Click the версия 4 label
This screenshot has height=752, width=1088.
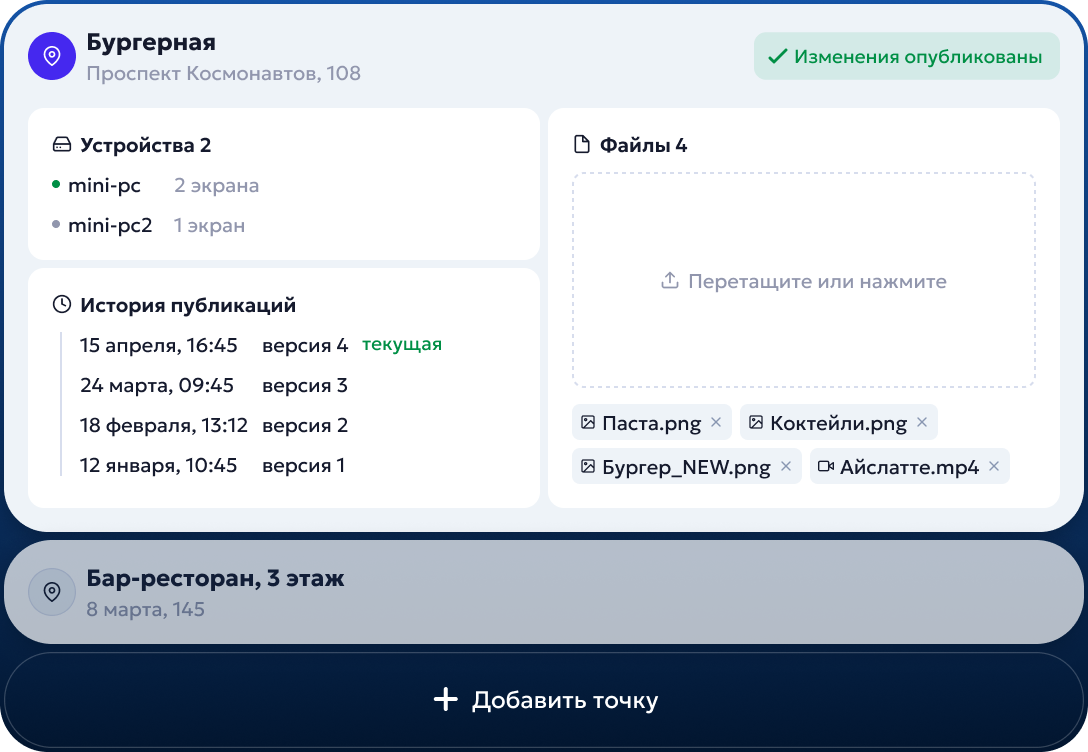pyautogui.click(x=305, y=345)
